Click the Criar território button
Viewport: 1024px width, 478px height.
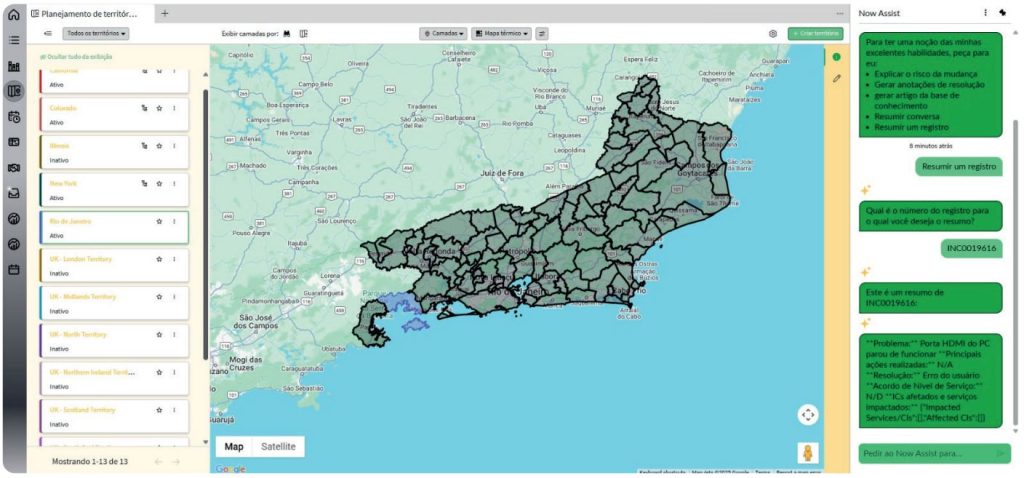(x=815, y=33)
